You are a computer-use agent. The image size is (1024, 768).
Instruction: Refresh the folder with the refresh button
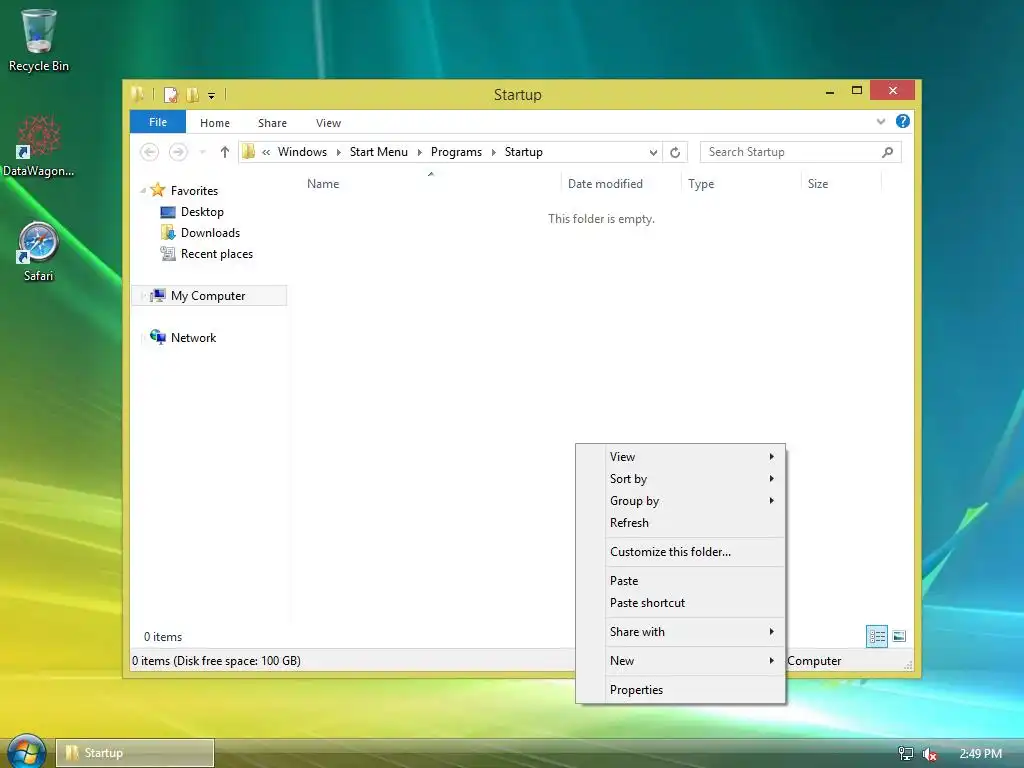click(675, 152)
